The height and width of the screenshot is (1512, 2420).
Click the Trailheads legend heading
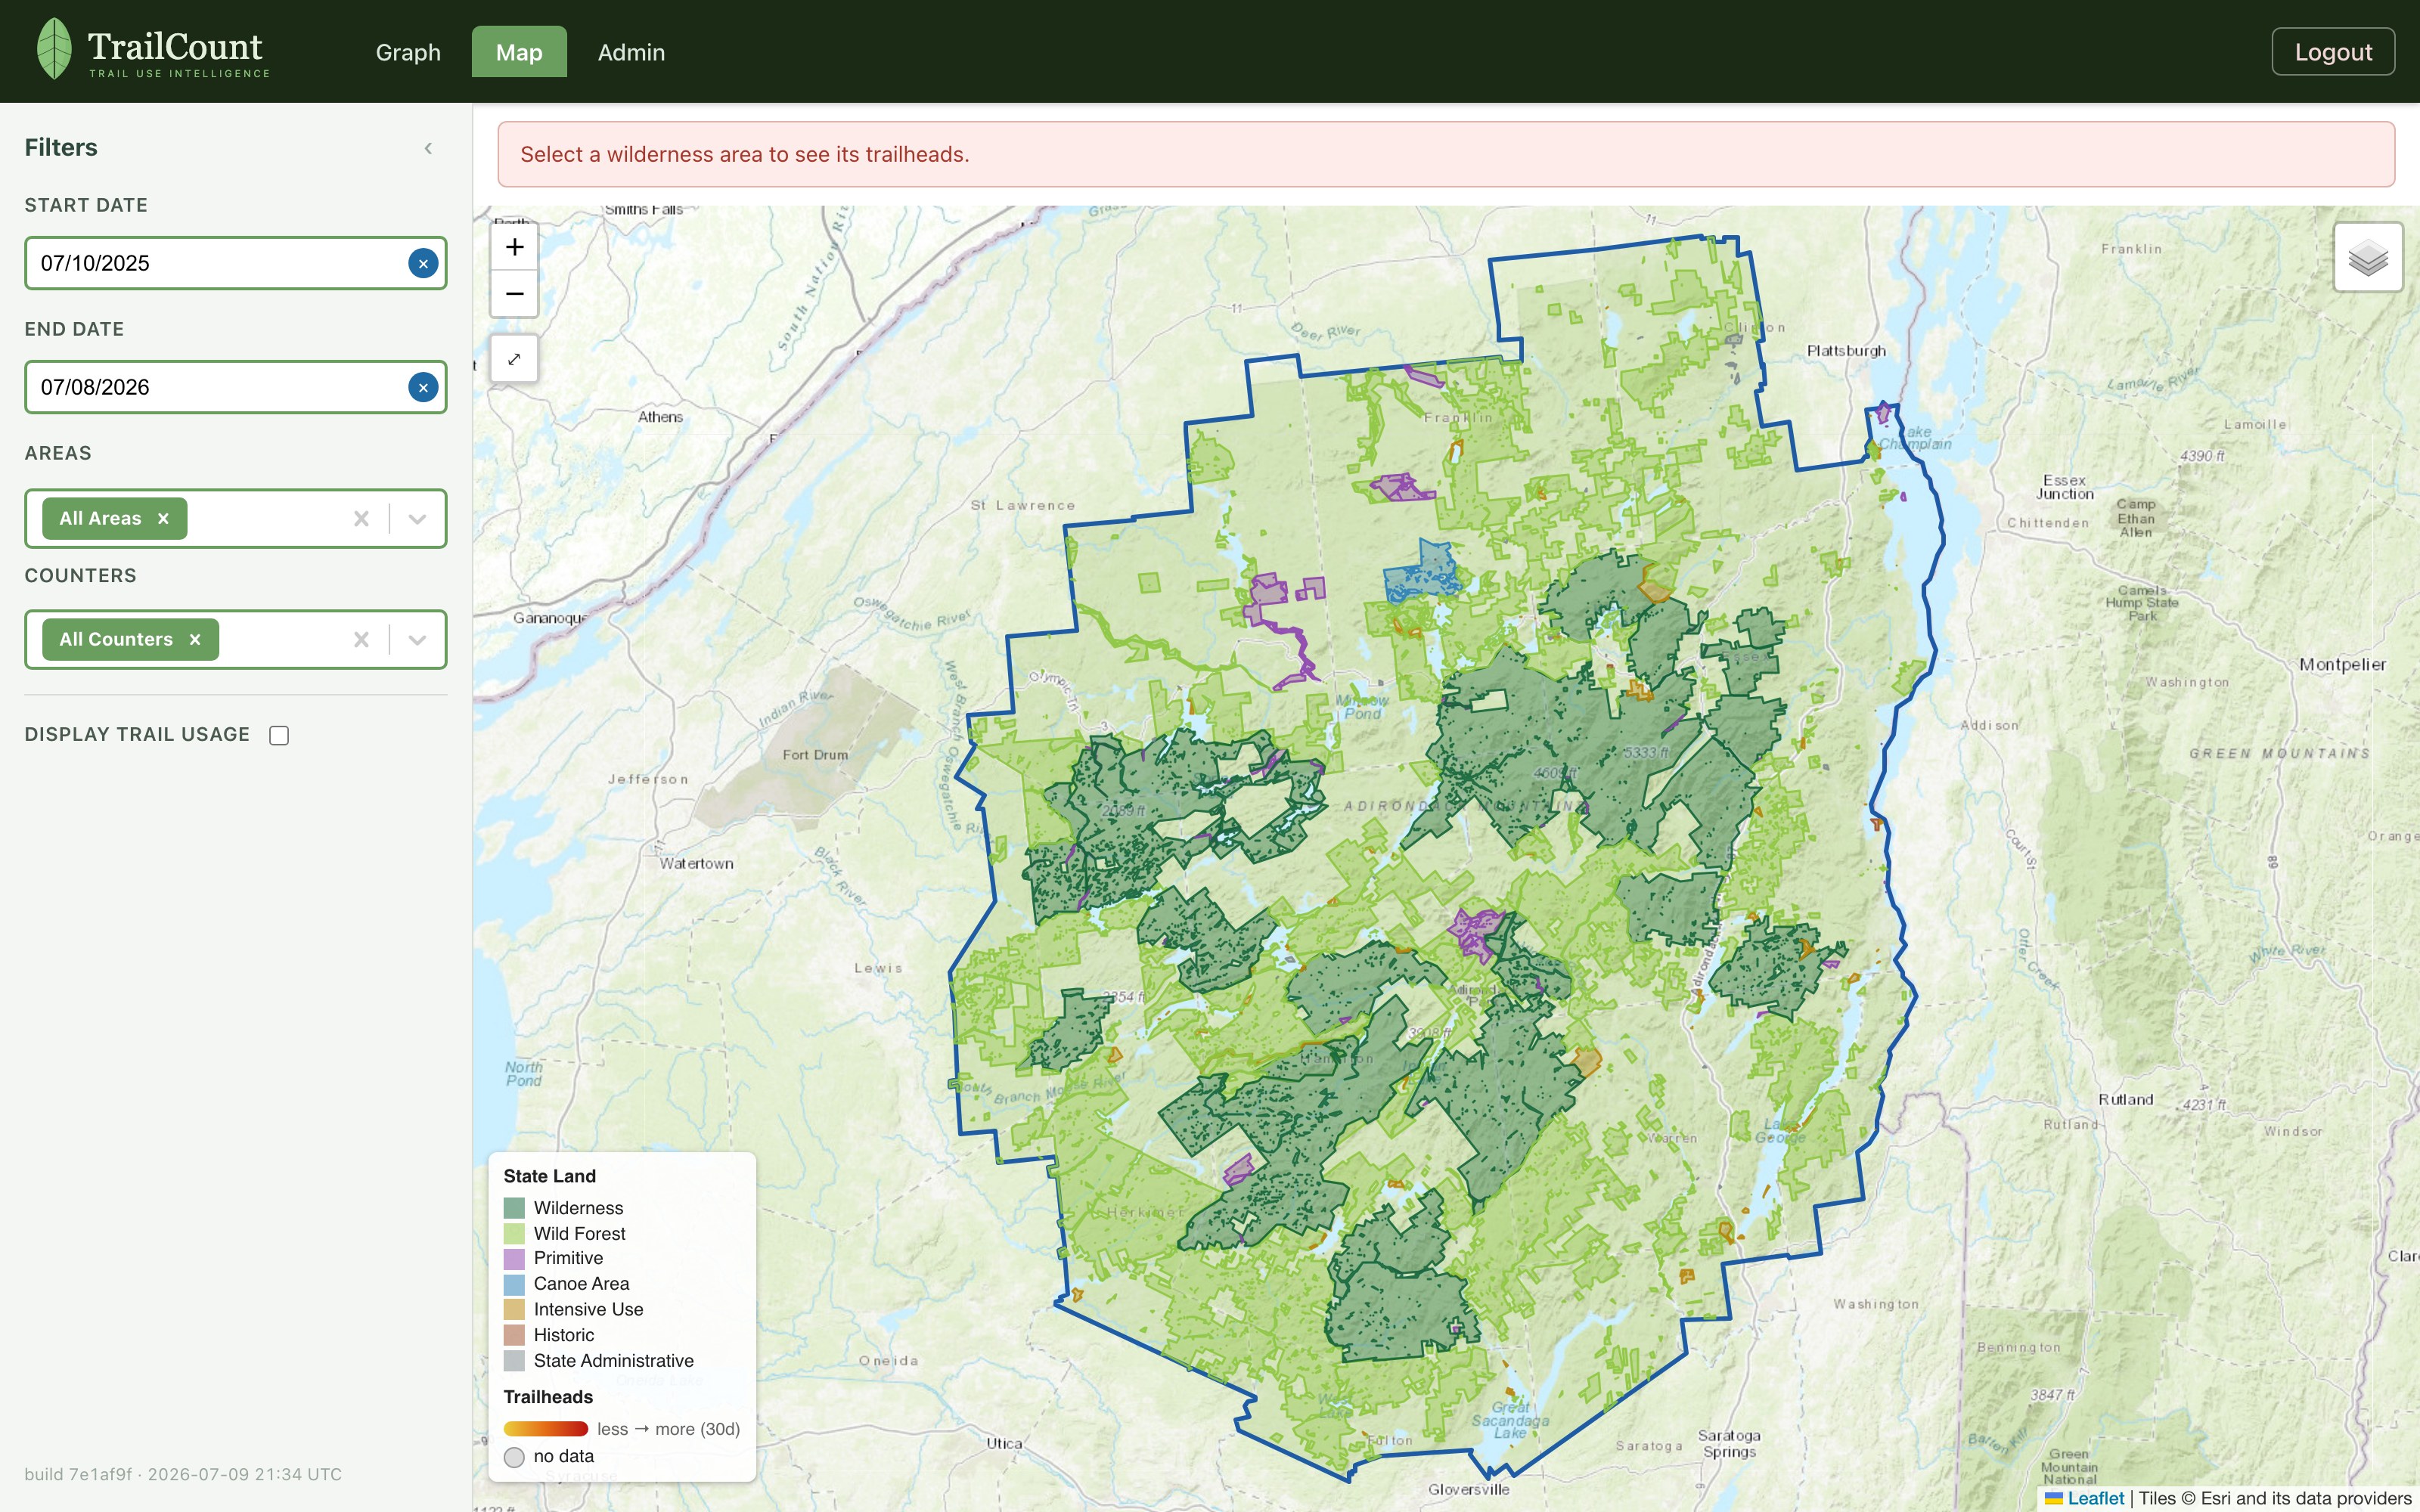click(548, 1397)
